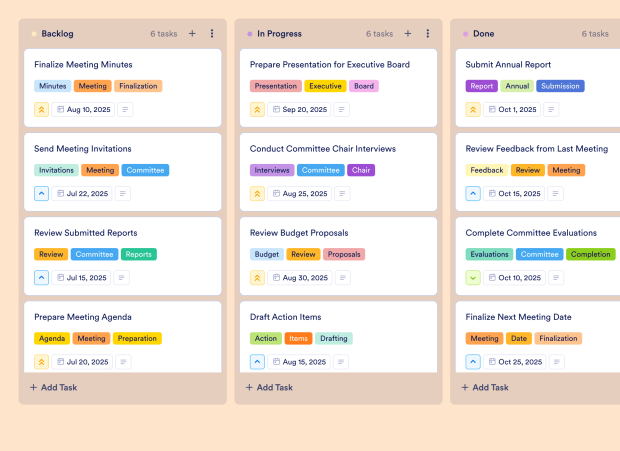Select the Aug 10, 2025 due date
The width and height of the screenshot is (620, 451).
coord(83,110)
